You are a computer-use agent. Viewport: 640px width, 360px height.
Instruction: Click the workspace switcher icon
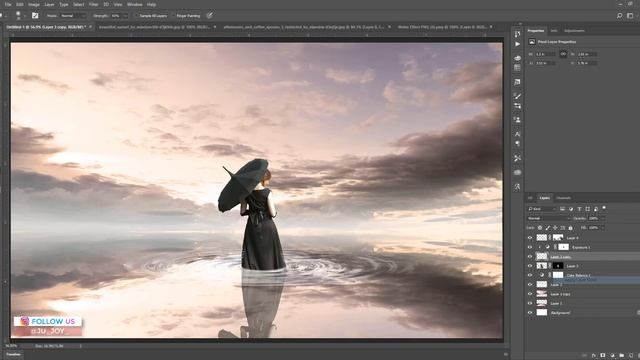(x=630, y=16)
